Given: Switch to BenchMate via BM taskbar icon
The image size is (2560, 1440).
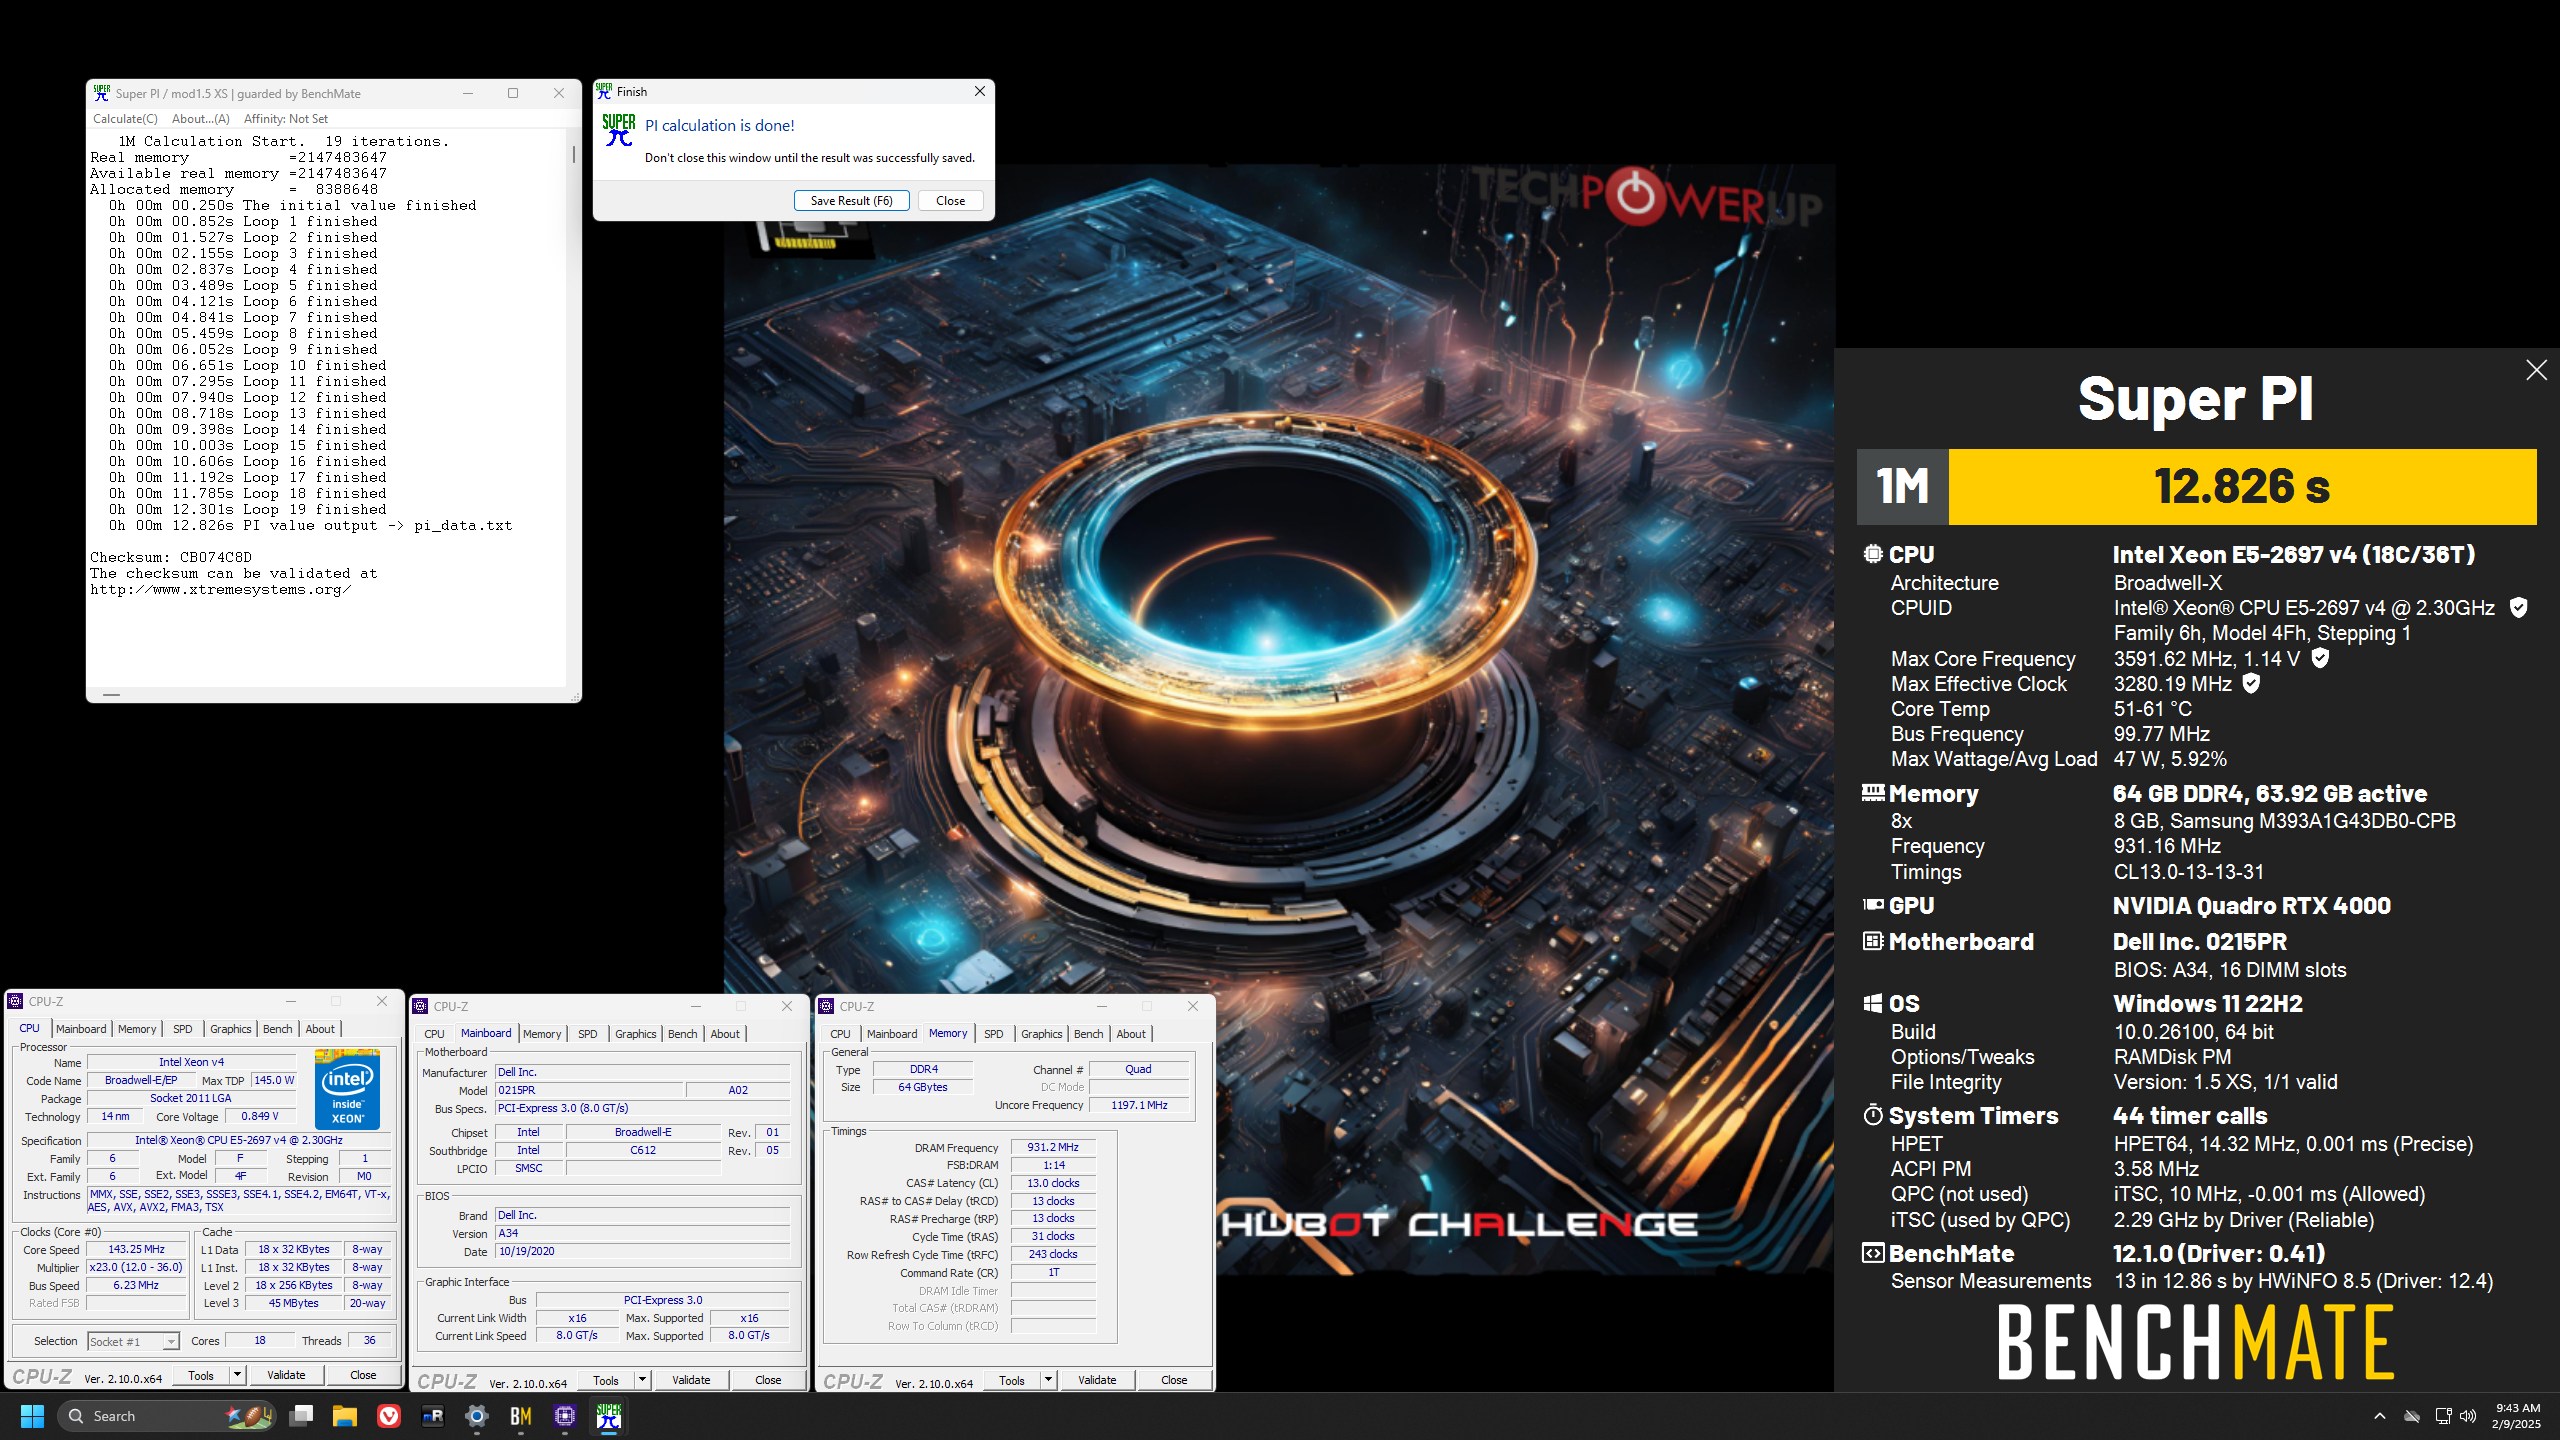Looking at the screenshot, I should (x=521, y=1416).
